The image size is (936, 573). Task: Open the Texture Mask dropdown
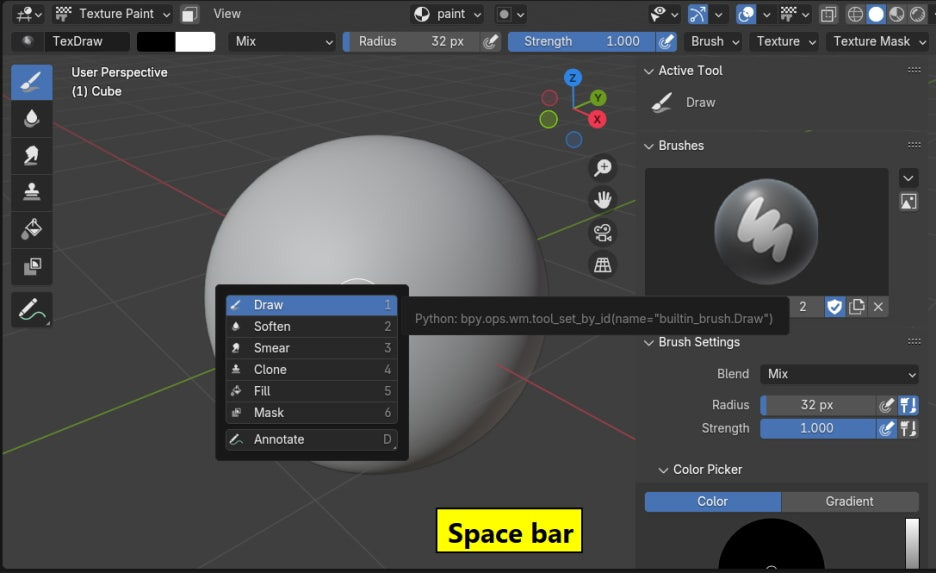coord(879,41)
